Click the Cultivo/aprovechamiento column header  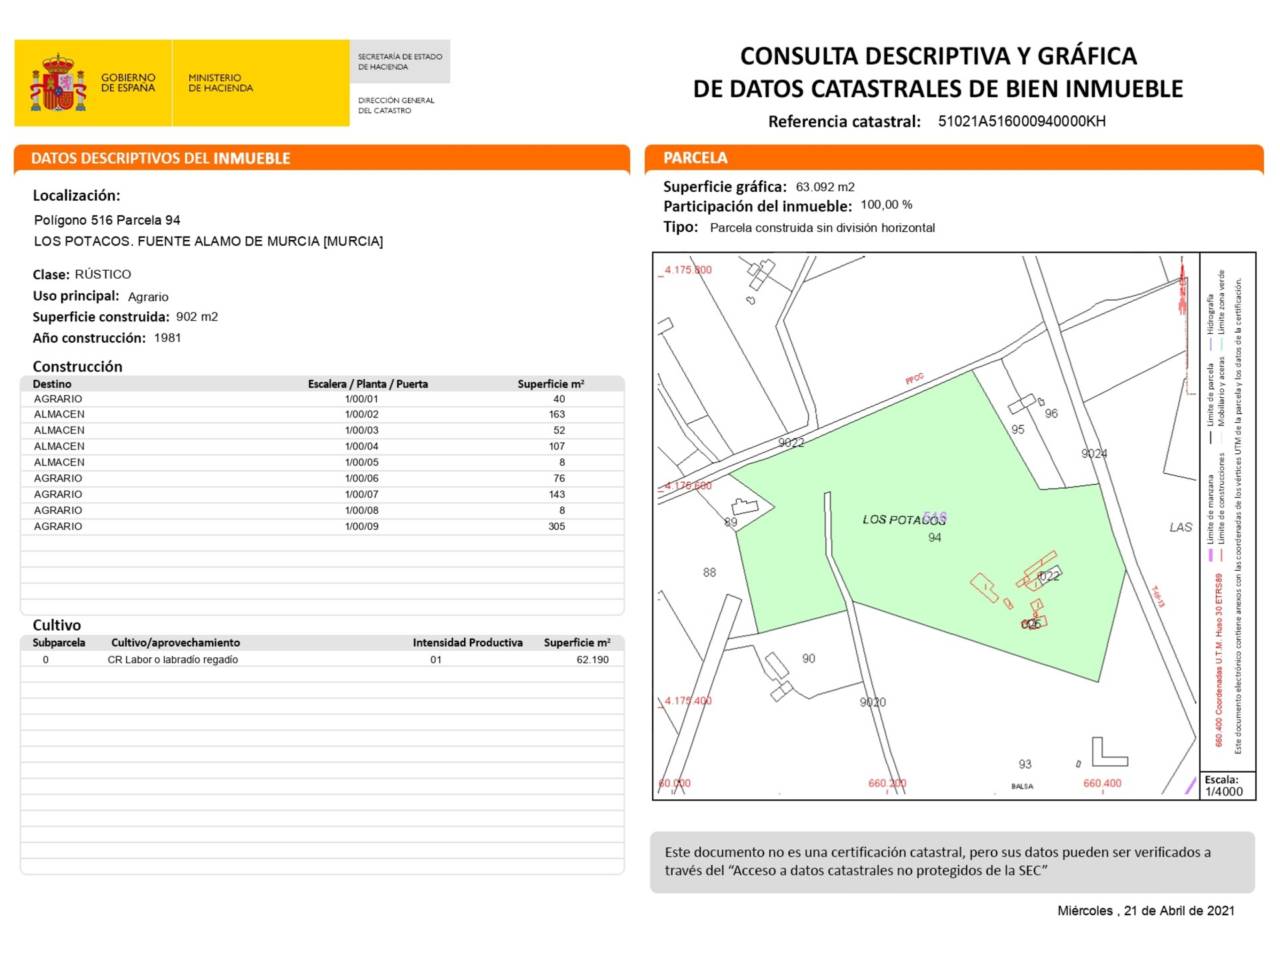pos(176,643)
